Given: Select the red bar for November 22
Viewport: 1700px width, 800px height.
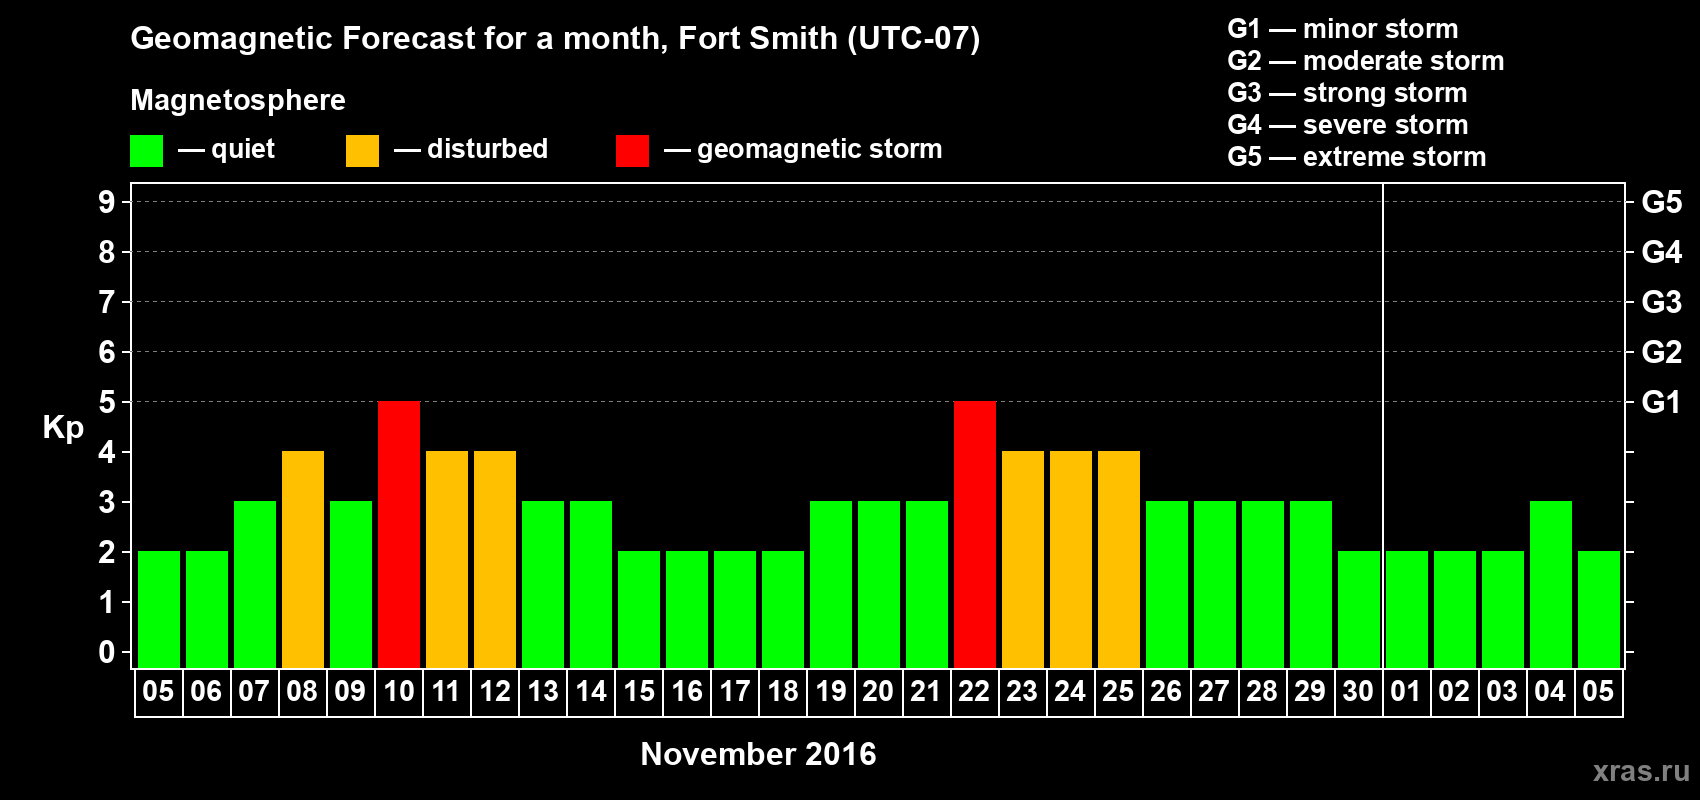Looking at the screenshot, I should click(x=975, y=534).
